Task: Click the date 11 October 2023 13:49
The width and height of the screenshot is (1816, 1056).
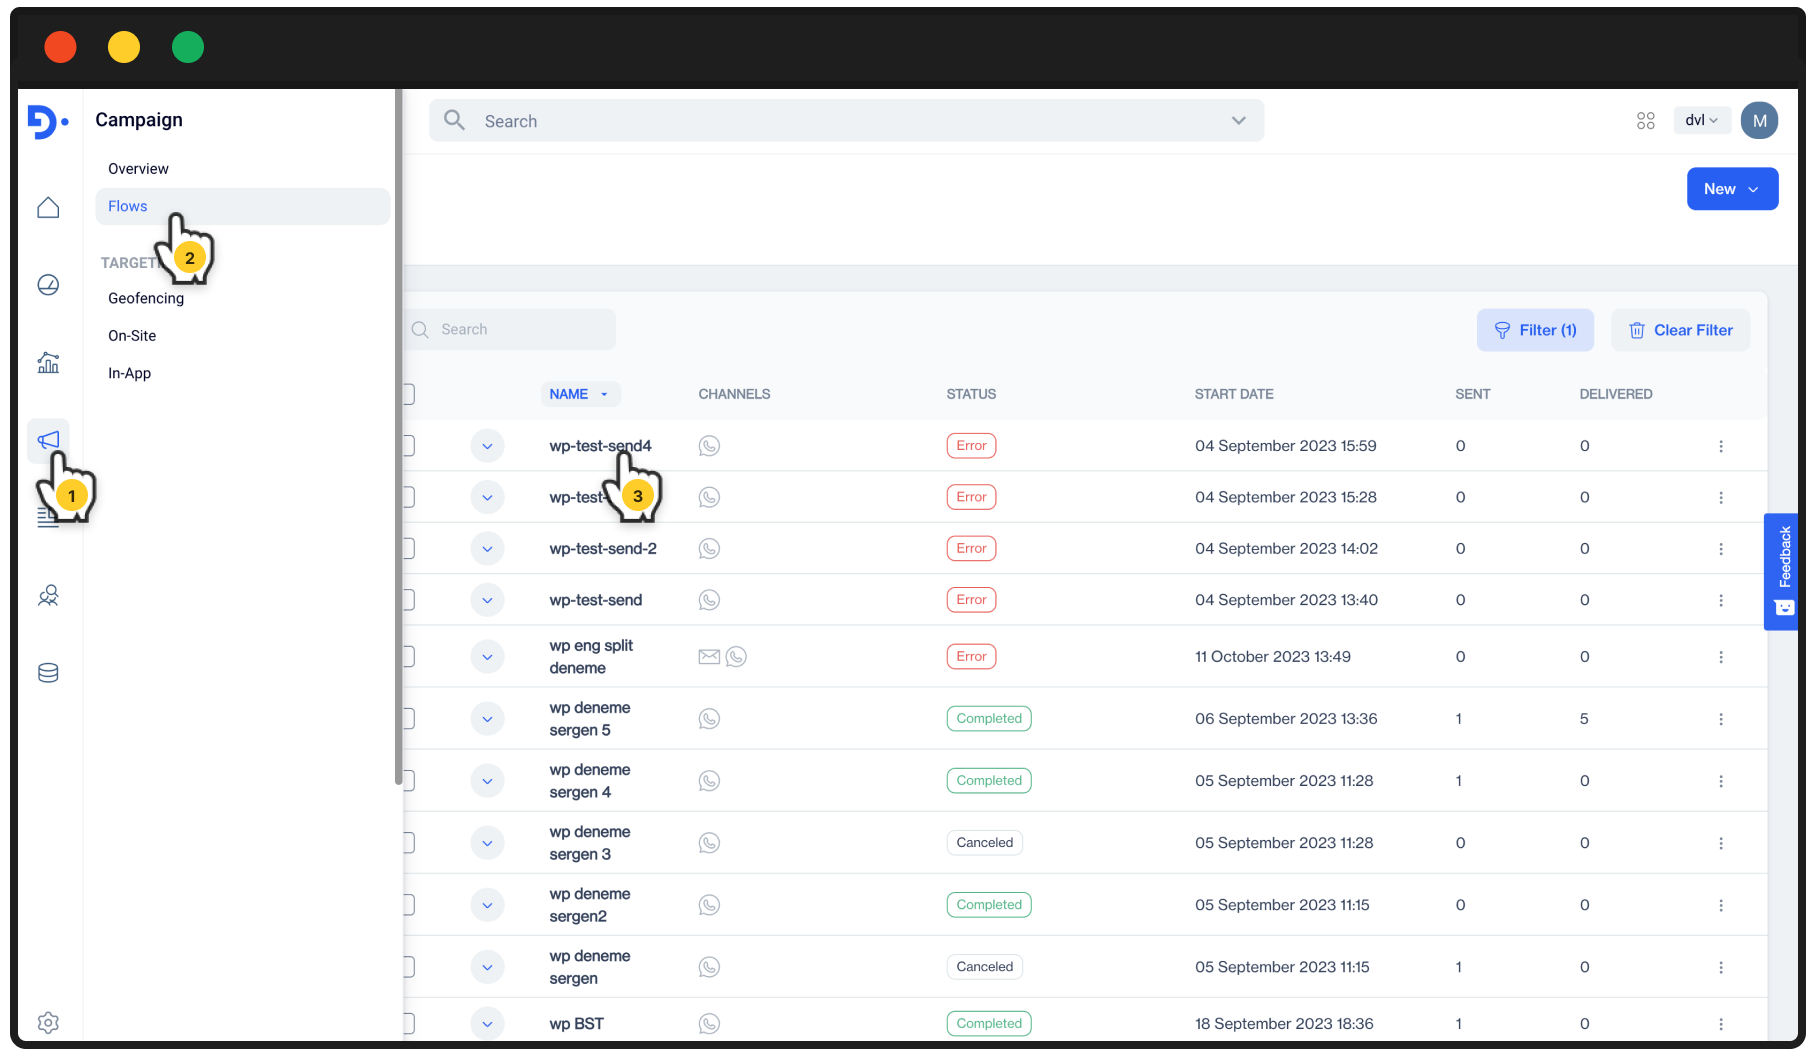Action: tap(1272, 657)
